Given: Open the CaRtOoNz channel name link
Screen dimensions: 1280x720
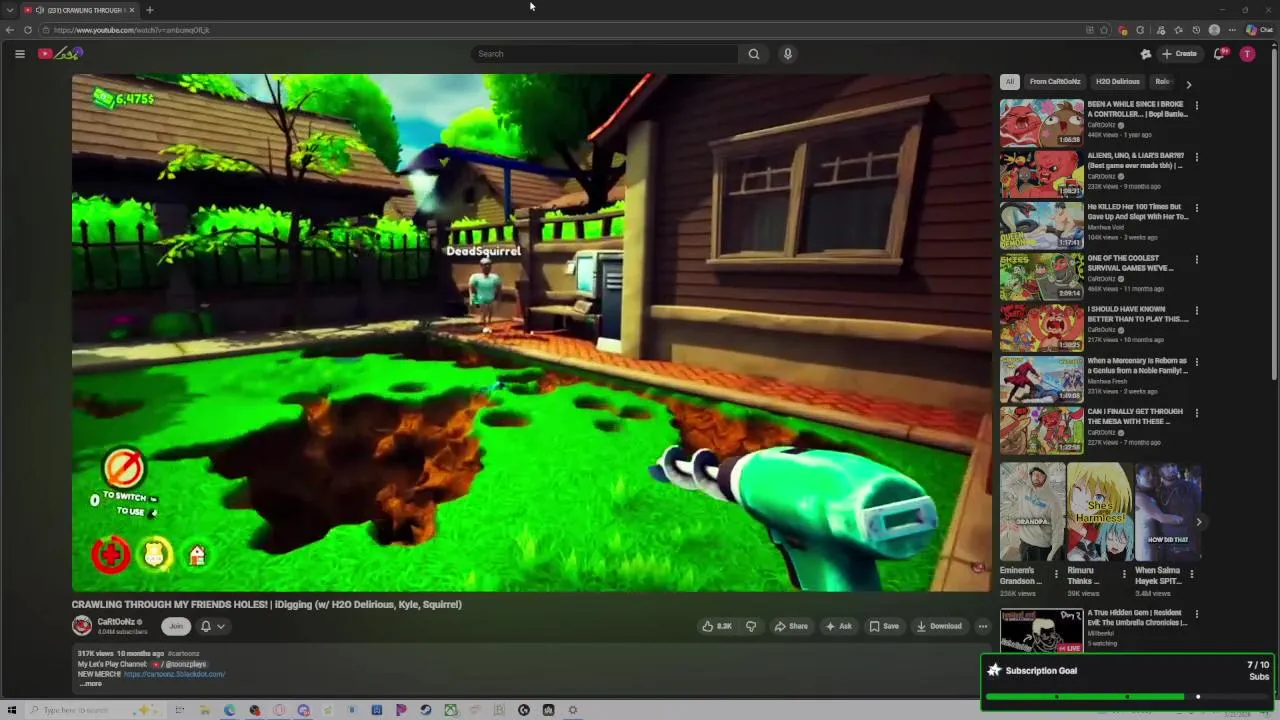Looking at the screenshot, I should (116, 622).
